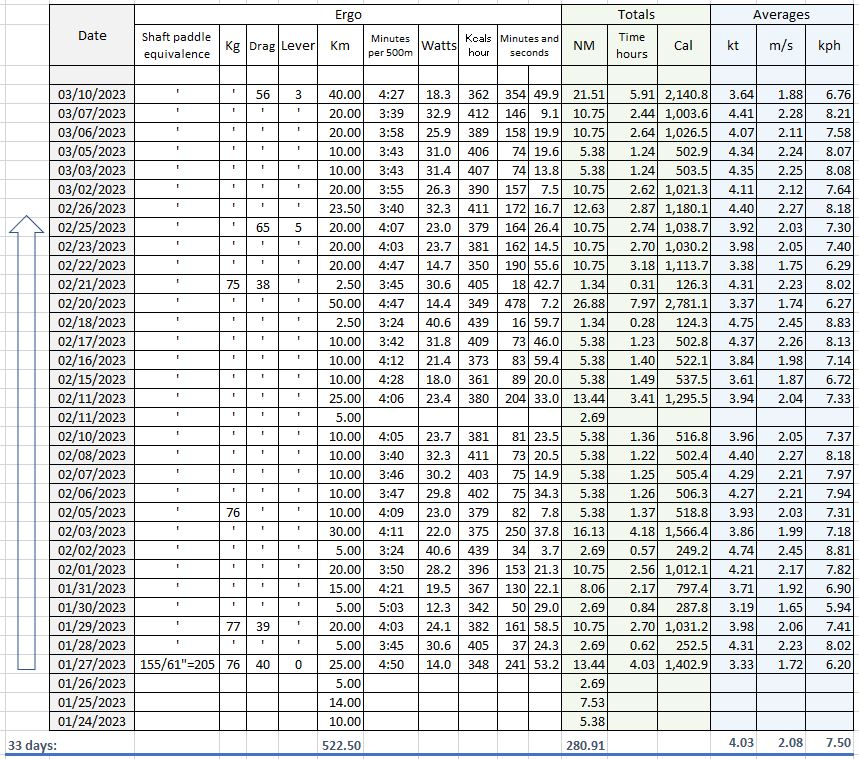Select the Km column header
This screenshot has width=859, height=759.
pyautogui.click(x=340, y=45)
